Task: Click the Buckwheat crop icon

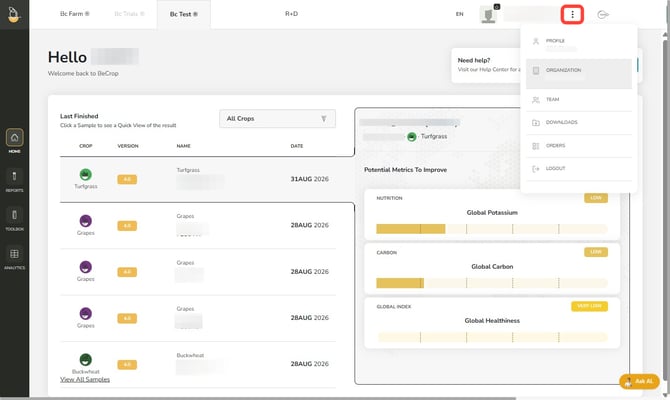Action: (85, 360)
